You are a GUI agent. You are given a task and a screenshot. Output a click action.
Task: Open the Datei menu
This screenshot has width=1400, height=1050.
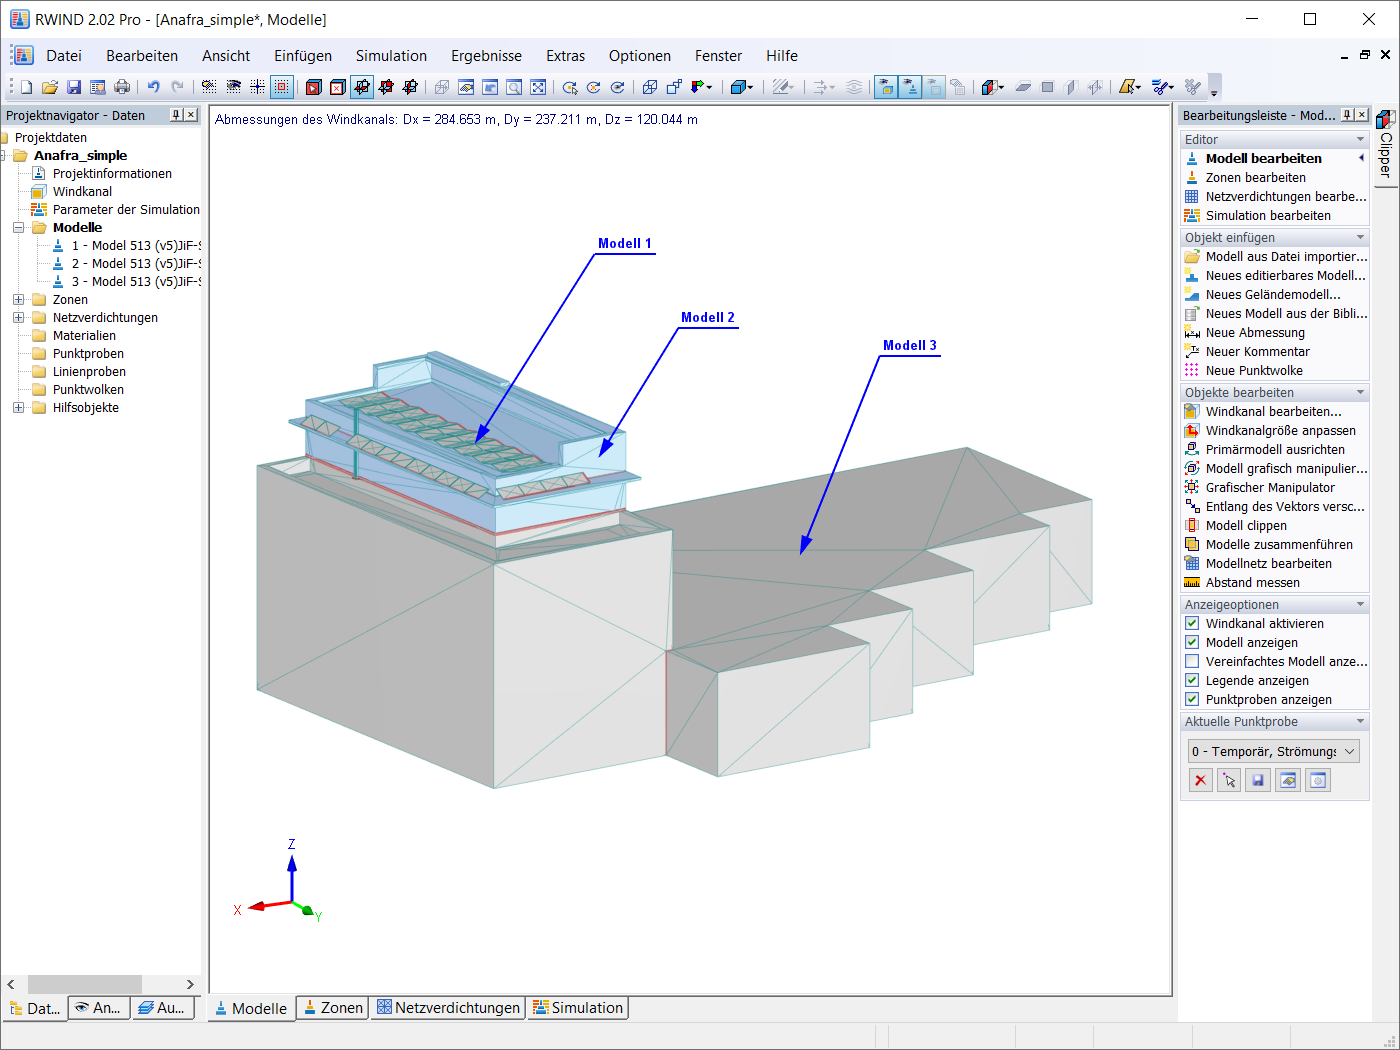[x=64, y=56]
